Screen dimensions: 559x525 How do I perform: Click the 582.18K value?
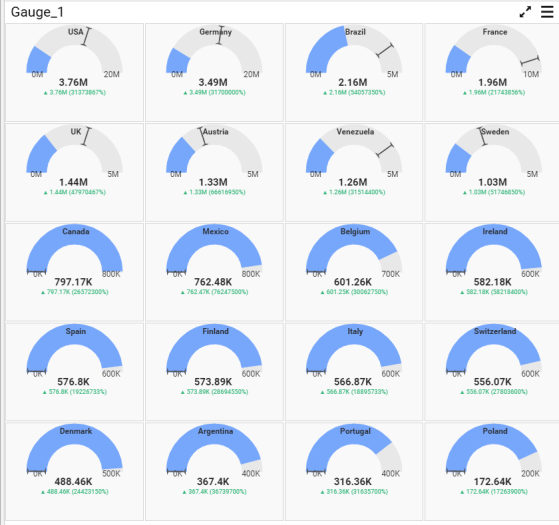click(492, 282)
